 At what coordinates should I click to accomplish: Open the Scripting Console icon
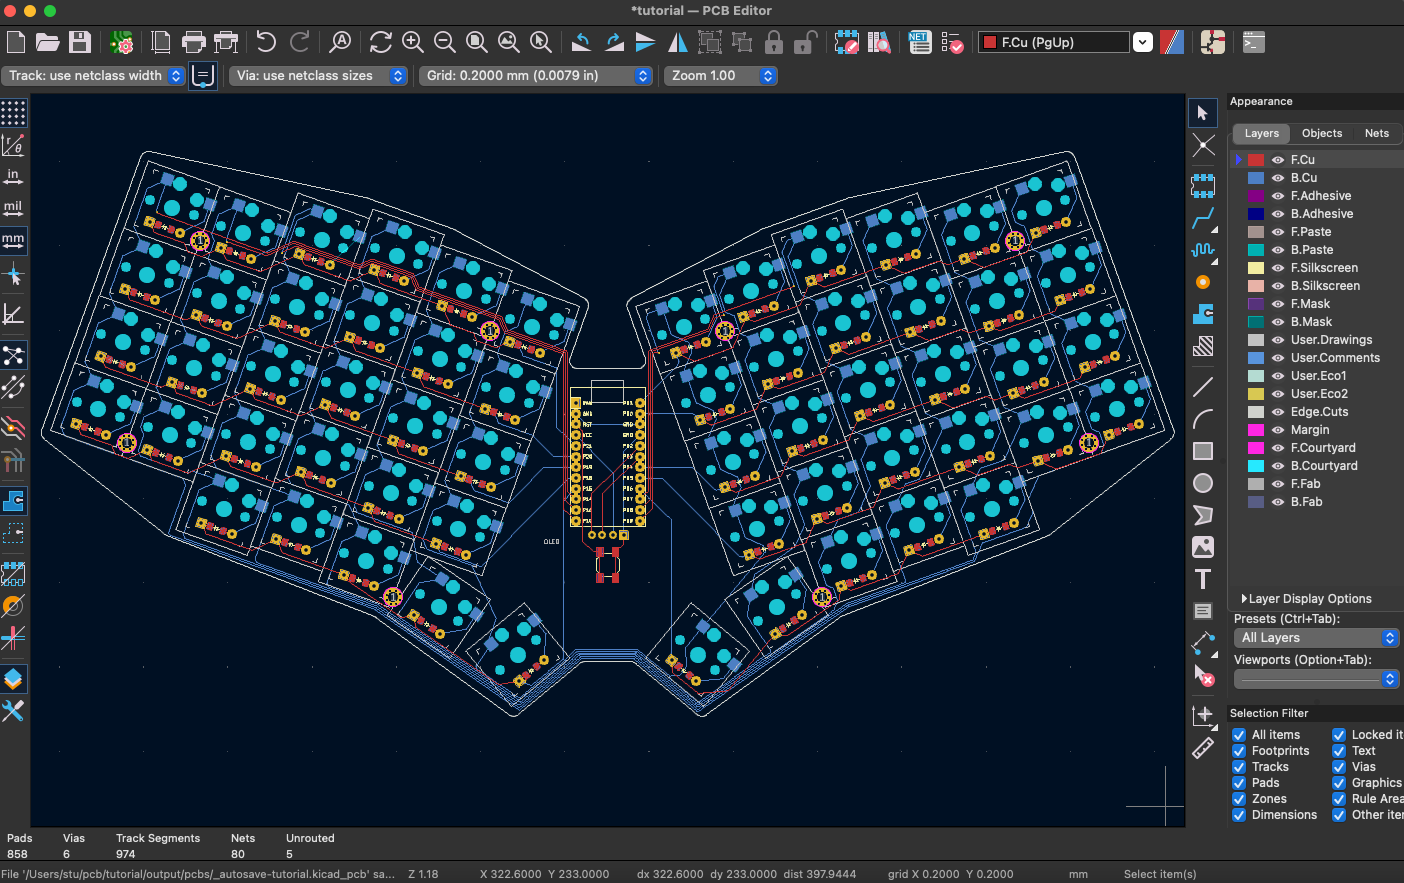(x=1254, y=42)
